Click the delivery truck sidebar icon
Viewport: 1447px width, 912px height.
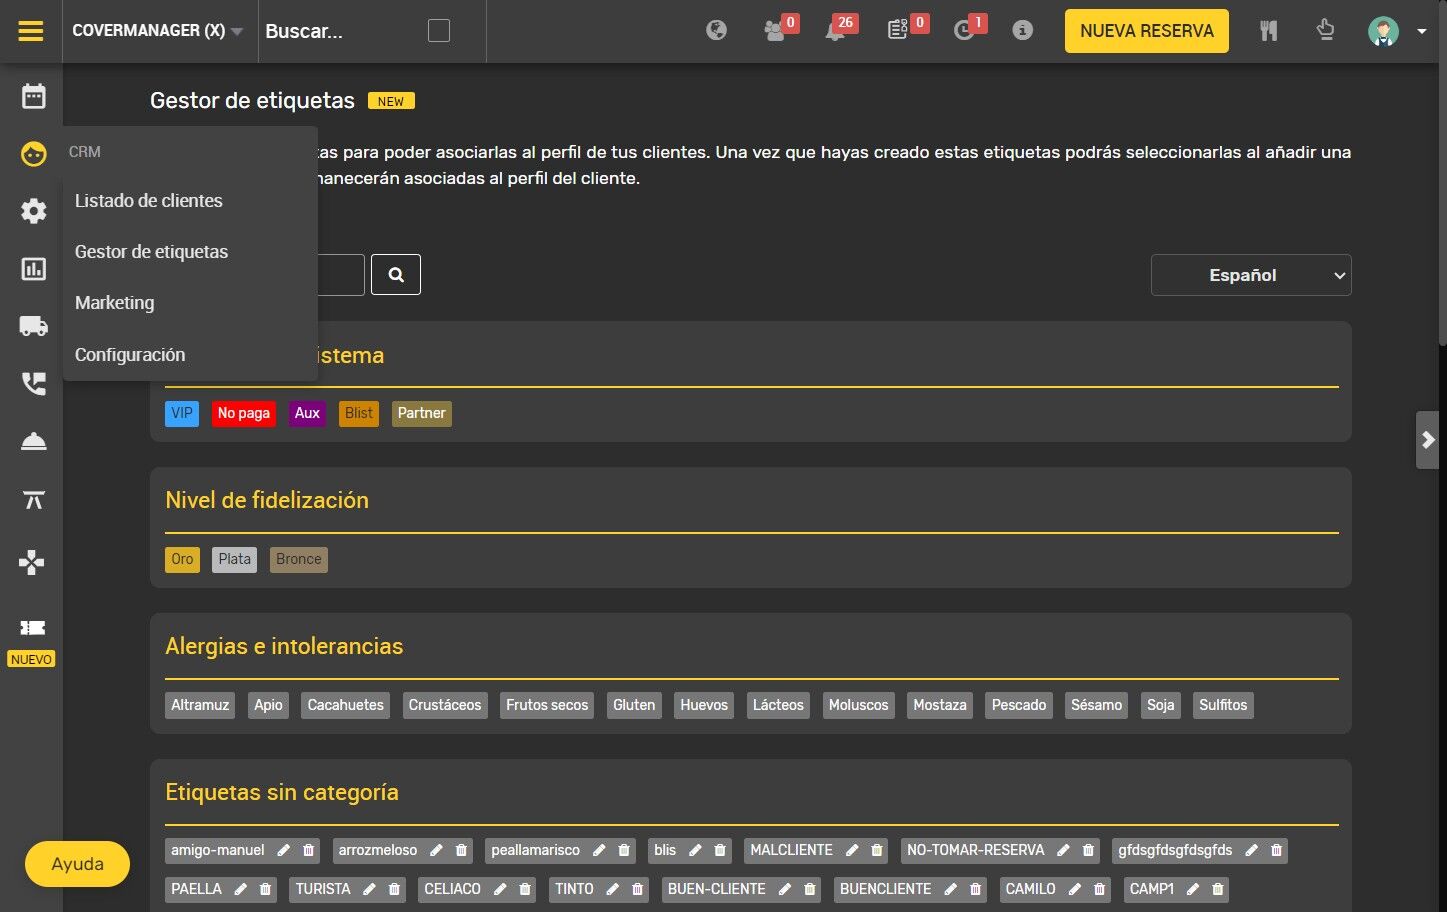click(34, 326)
